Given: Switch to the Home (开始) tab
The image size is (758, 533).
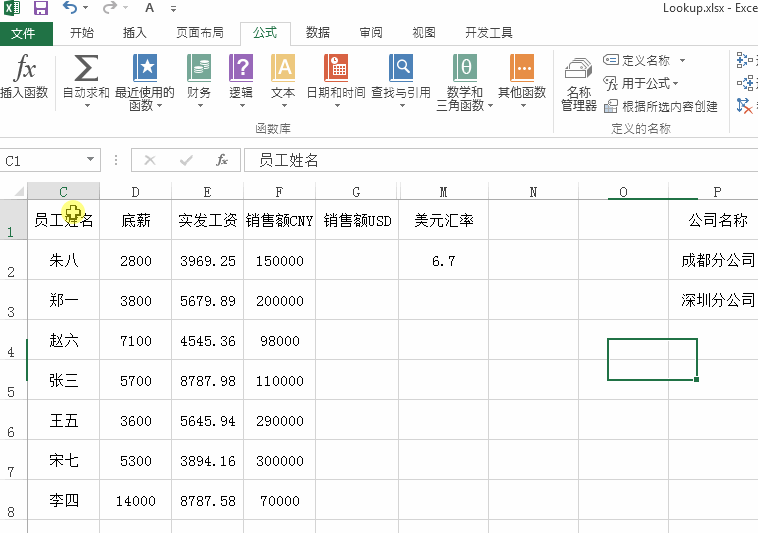Looking at the screenshot, I should 82,33.
